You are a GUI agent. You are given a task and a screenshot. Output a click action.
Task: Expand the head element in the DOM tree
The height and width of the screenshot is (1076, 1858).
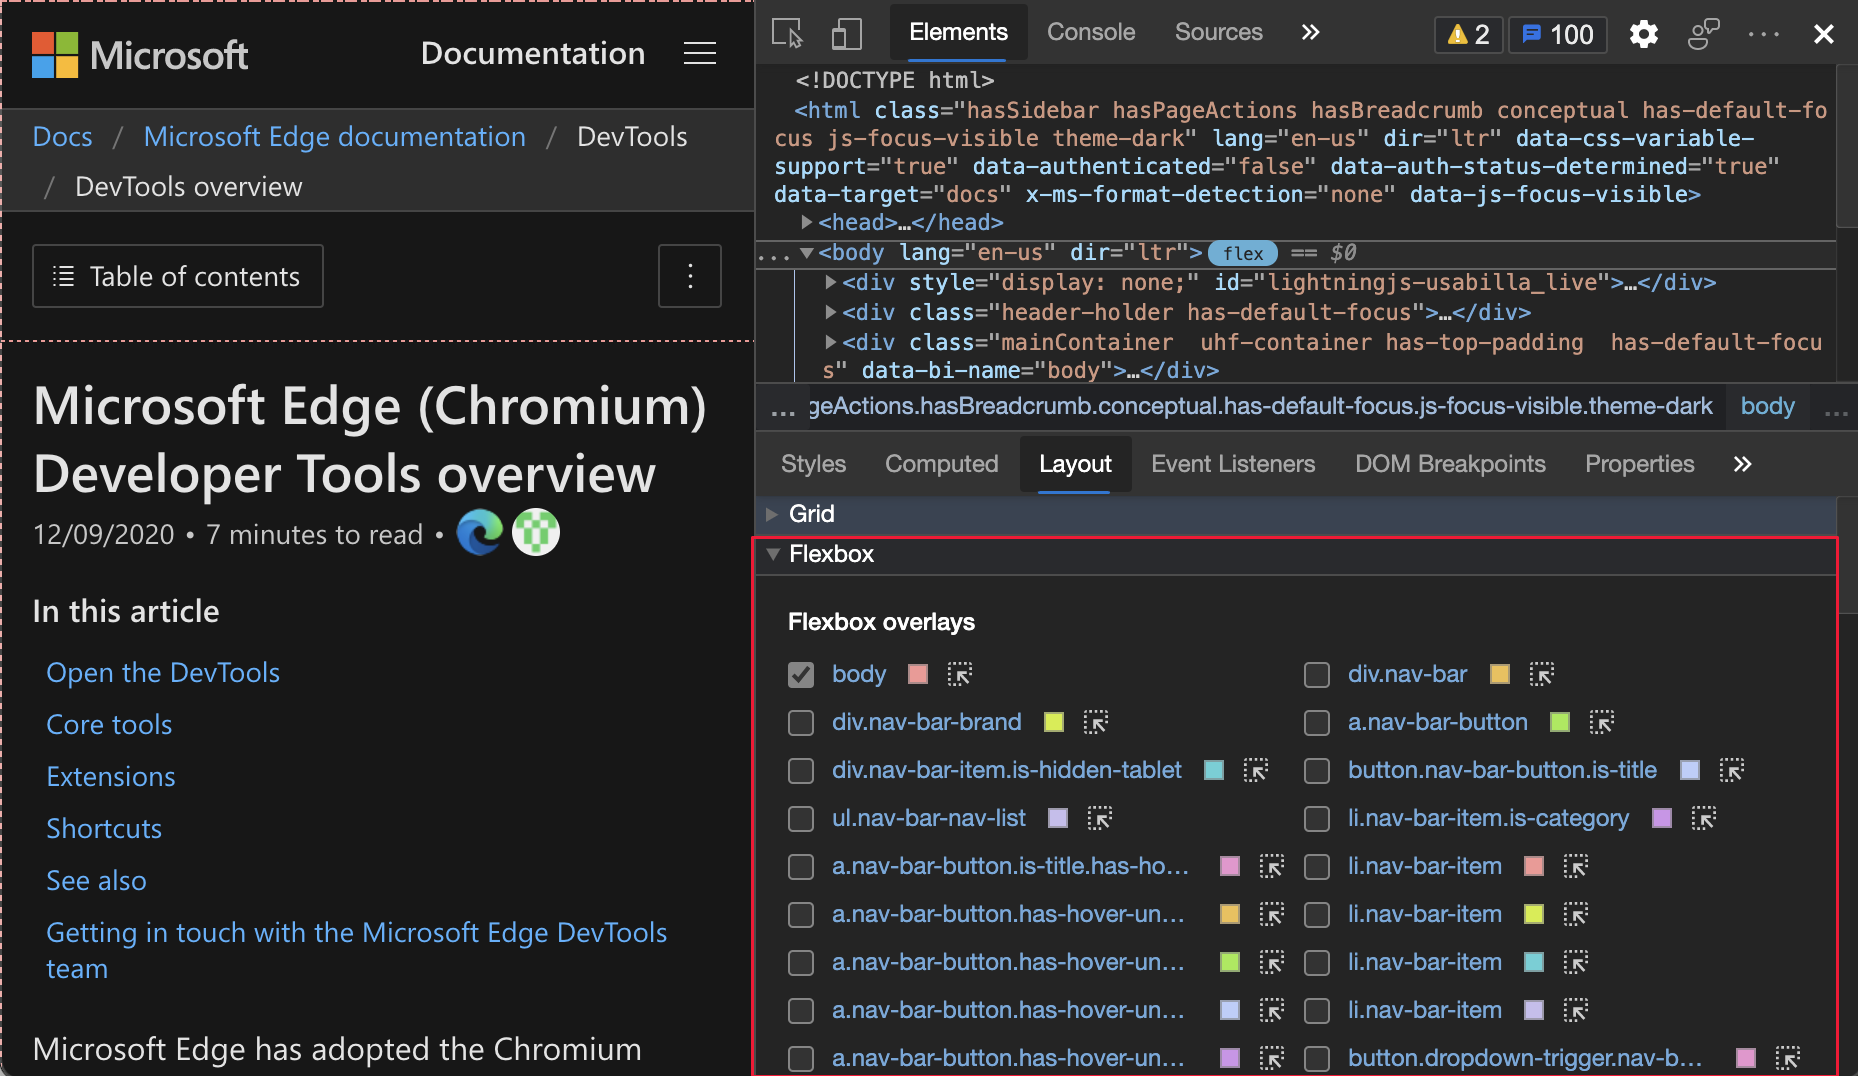coord(807,222)
